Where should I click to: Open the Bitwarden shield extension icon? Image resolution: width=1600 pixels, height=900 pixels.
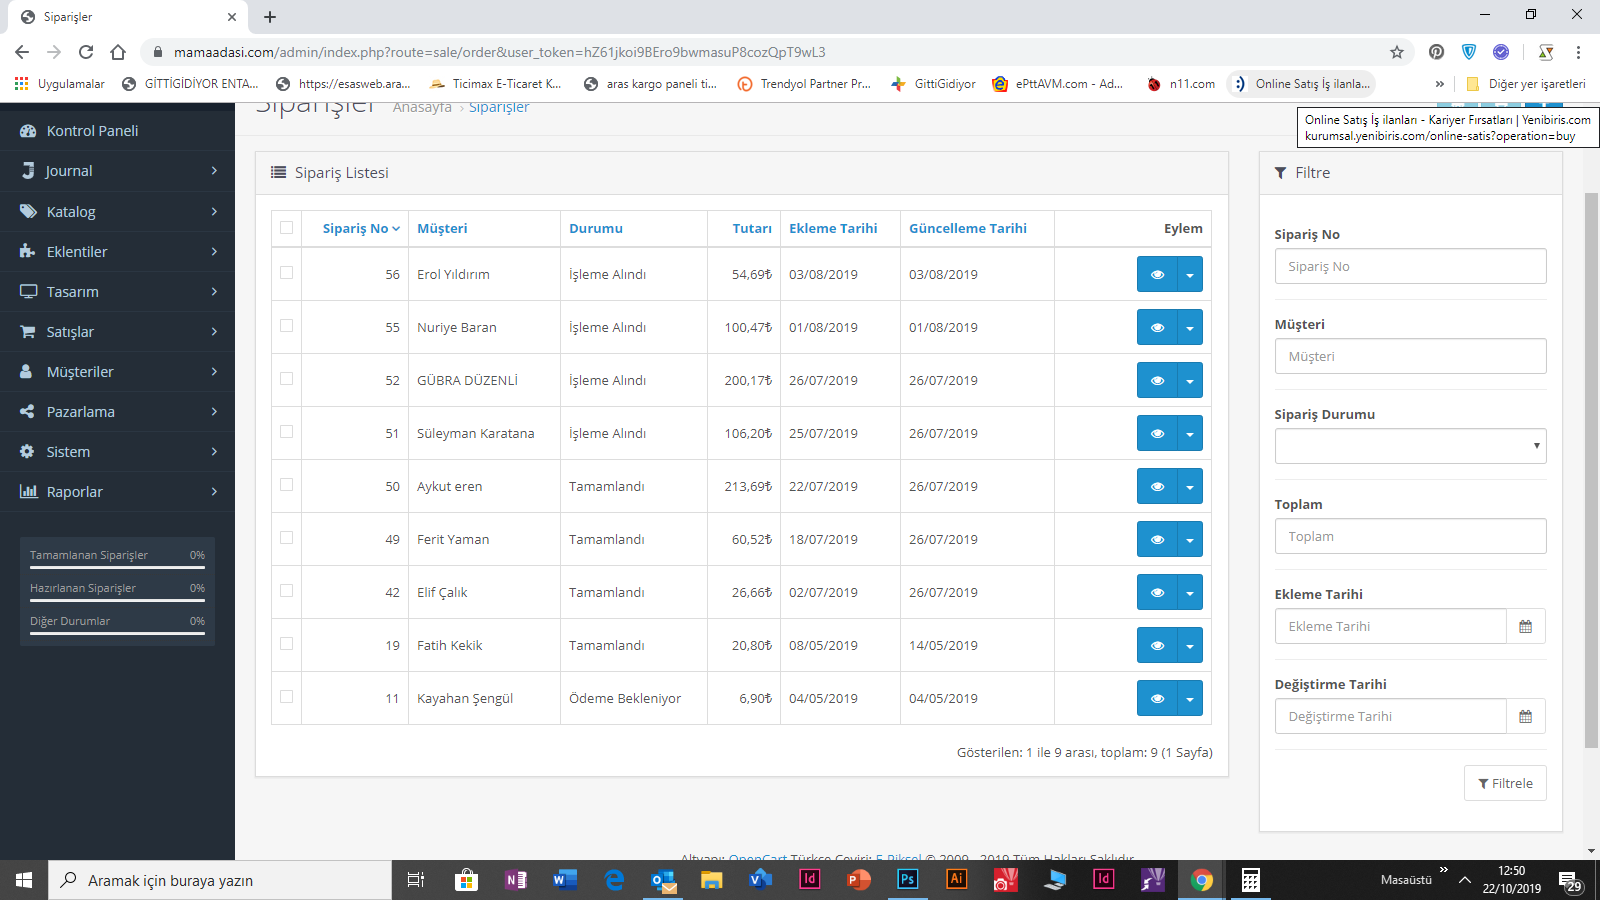point(1468,52)
